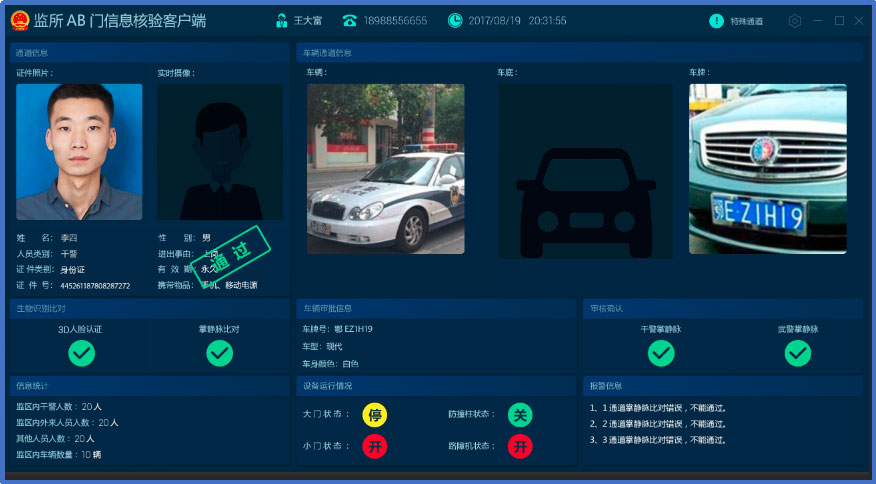Click the operator name 王大富
876x484 pixels.
pyautogui.click(x=308, y=21)
